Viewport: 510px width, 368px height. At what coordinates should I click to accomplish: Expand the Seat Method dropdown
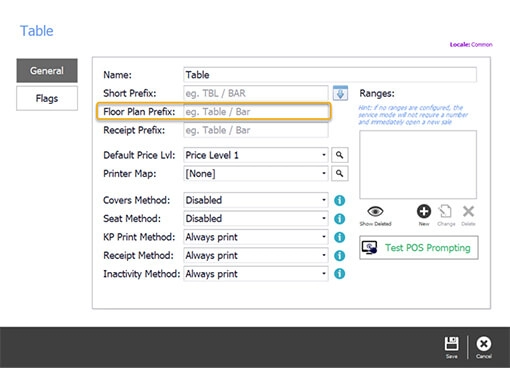[x=256, y=219]
